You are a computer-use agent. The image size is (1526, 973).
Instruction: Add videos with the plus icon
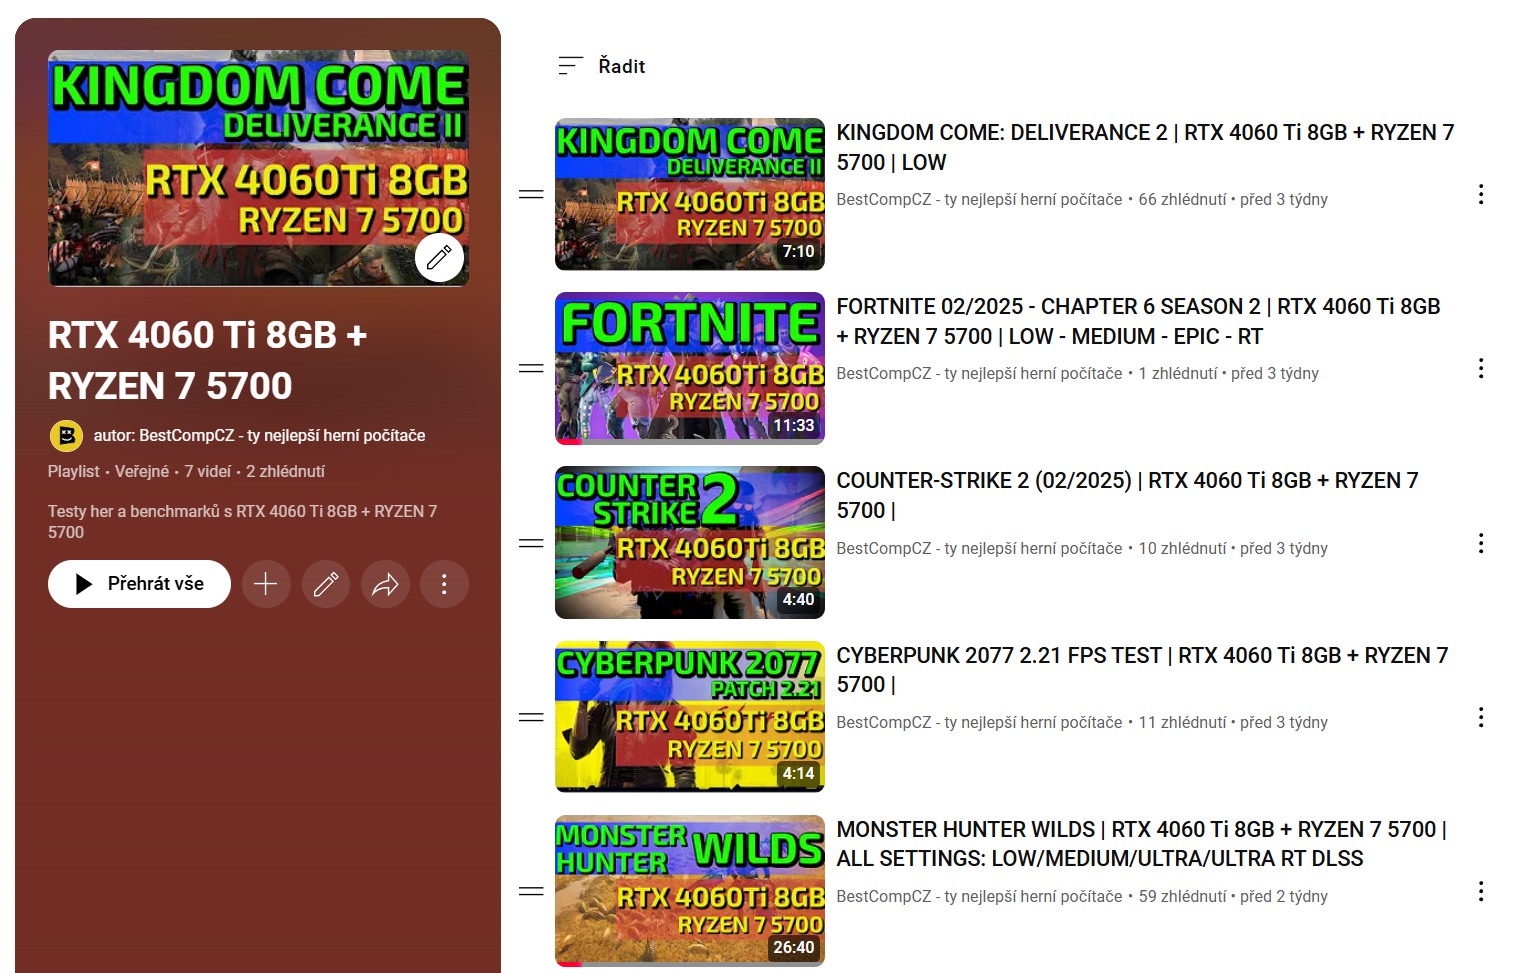pyautogui.click(x=266, y=584)
